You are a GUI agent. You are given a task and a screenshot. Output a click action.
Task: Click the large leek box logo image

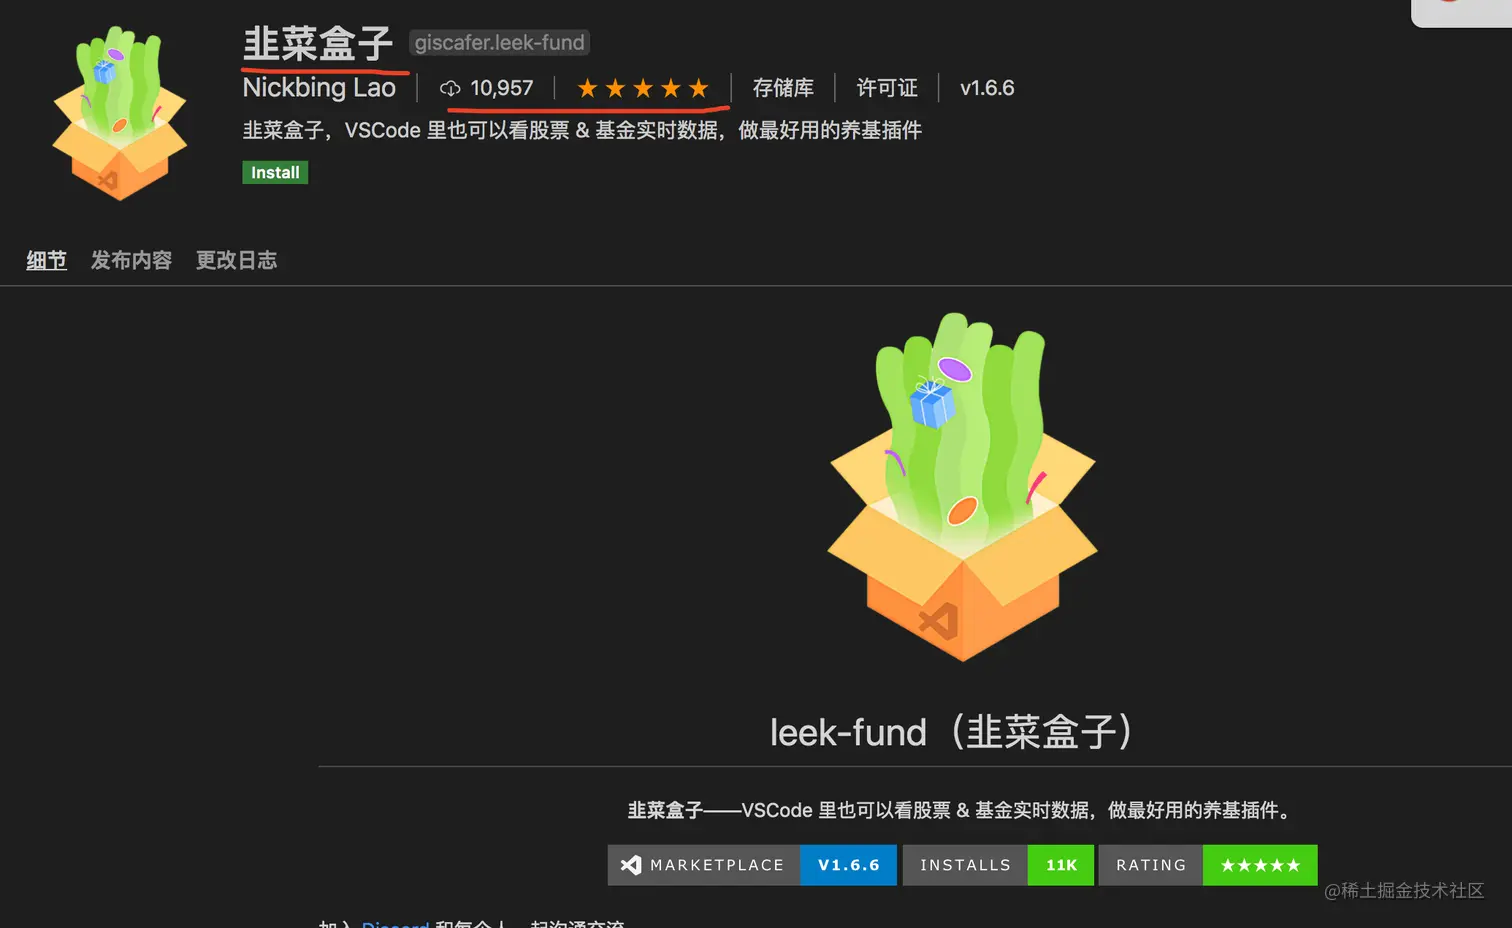pos(962,487)
